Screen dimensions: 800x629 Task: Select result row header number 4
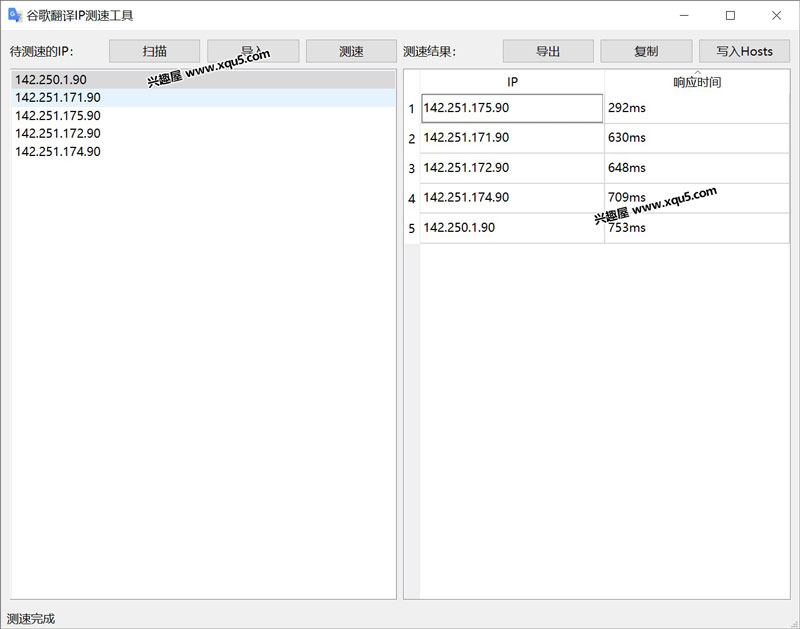point(412,198)
